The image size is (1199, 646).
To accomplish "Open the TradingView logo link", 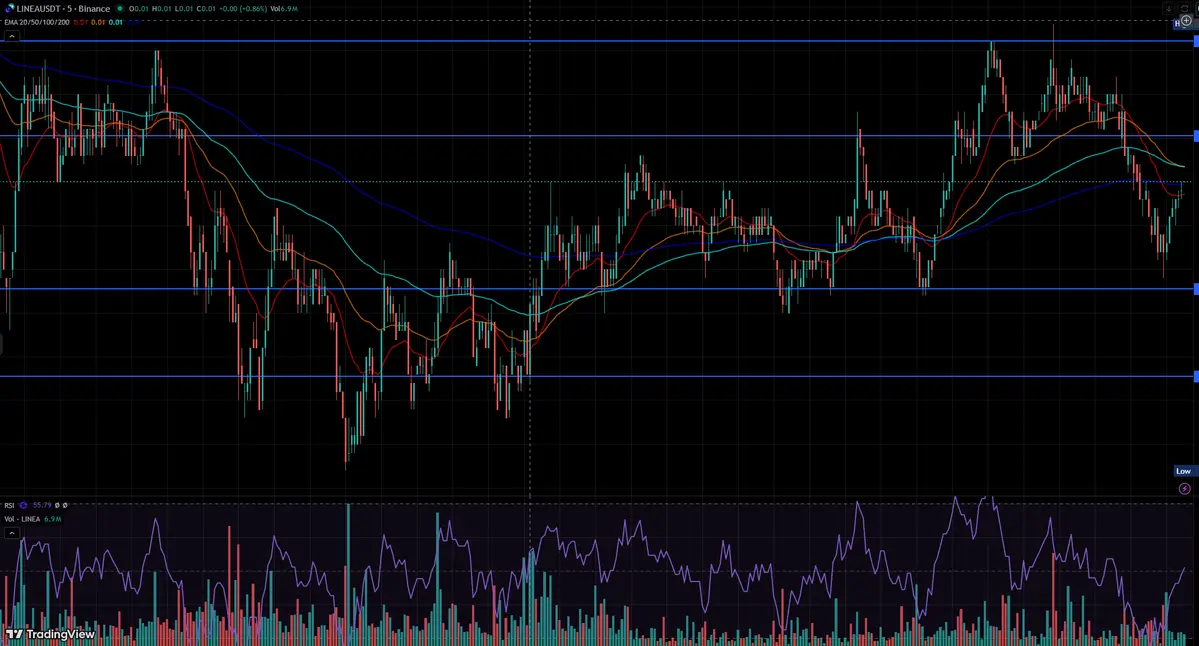I will click(50, 635).
